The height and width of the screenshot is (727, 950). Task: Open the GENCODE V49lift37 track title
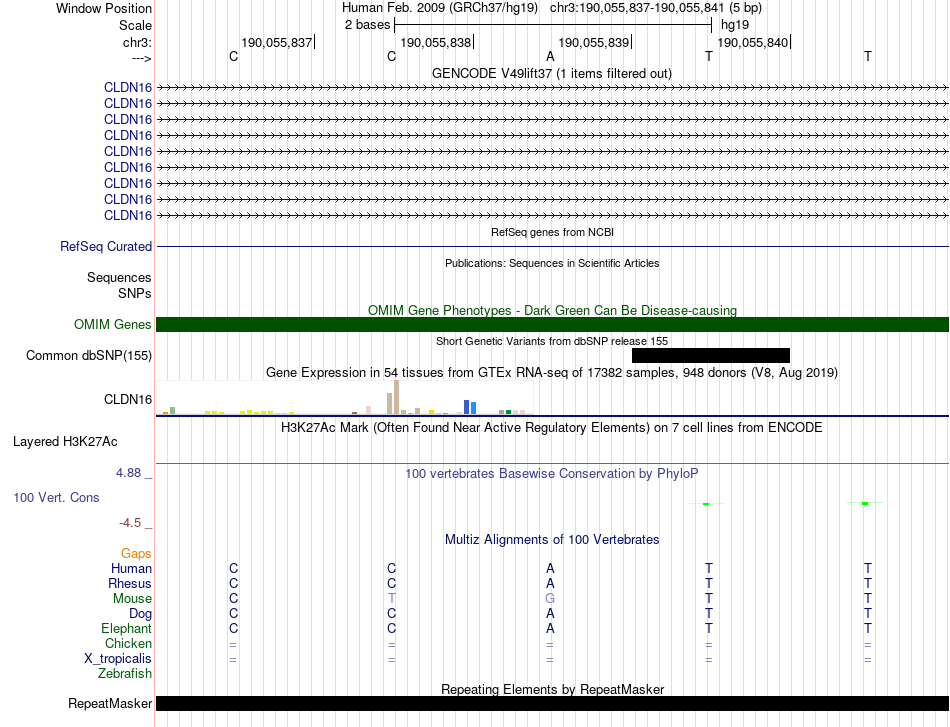click(551, 73)
